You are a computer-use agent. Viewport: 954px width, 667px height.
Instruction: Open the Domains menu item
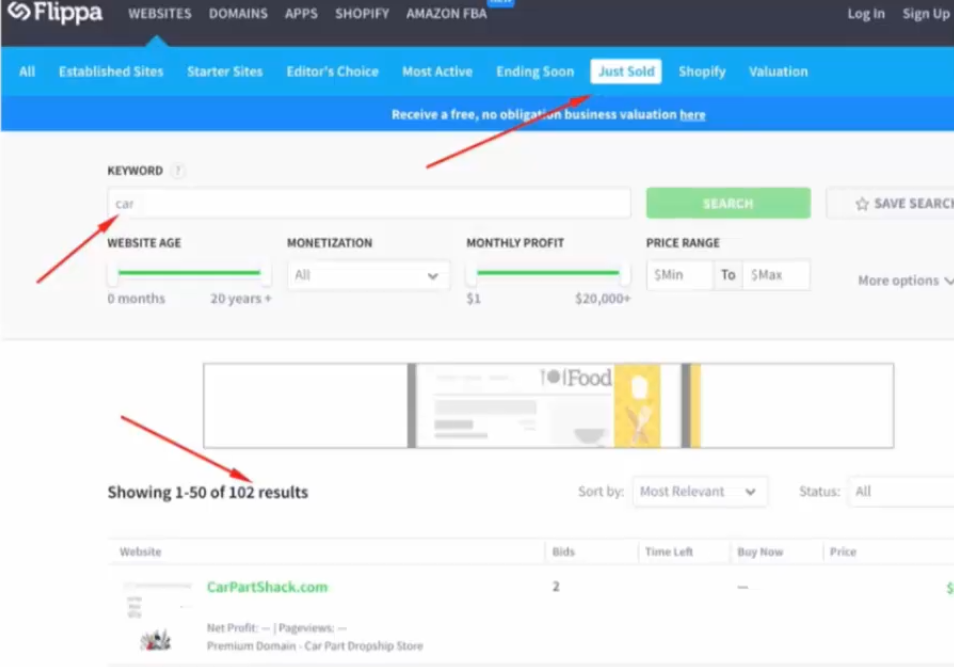pos(238,14)
